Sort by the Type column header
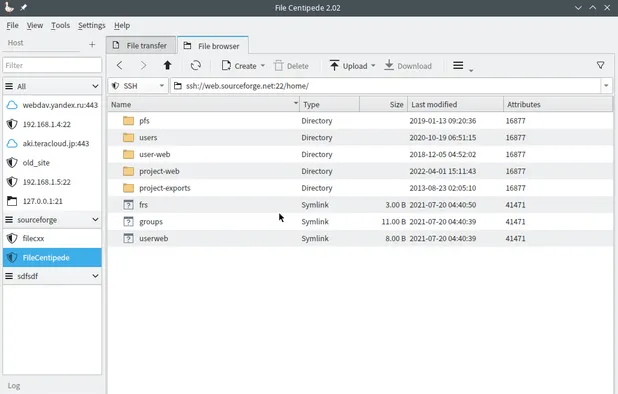618x394 pixels. [x=329, y=104]
